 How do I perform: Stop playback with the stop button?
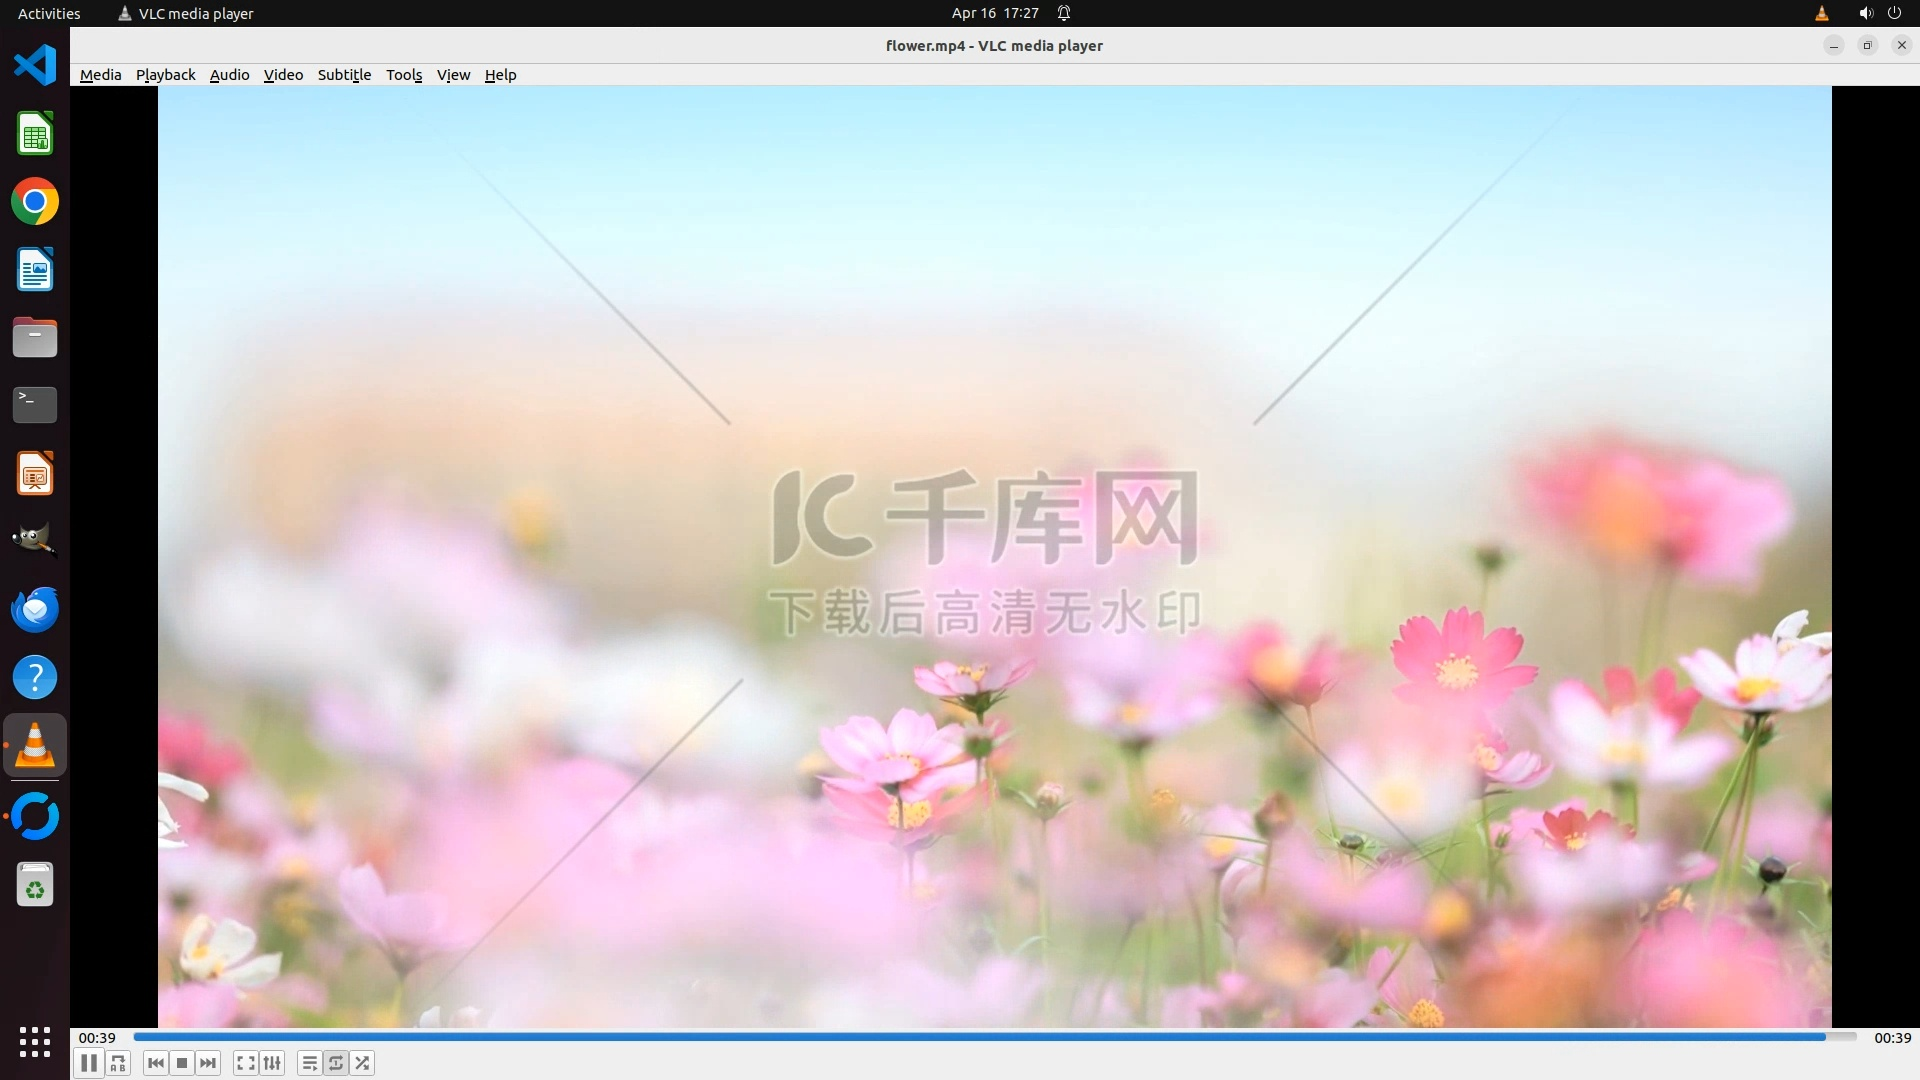click(182, 1063)
